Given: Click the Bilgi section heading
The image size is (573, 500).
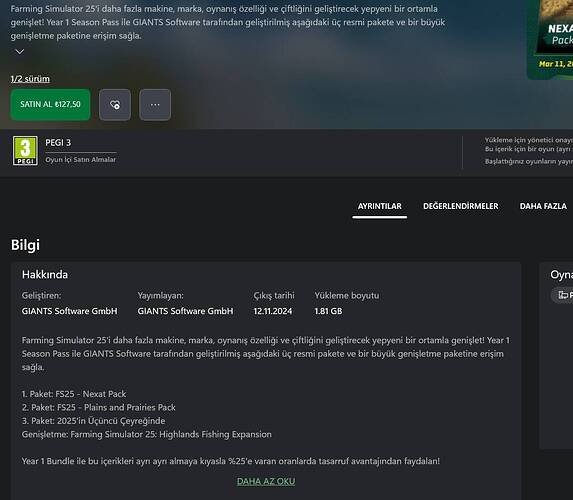Looking at the screenshot, I should tap(25, 245).
